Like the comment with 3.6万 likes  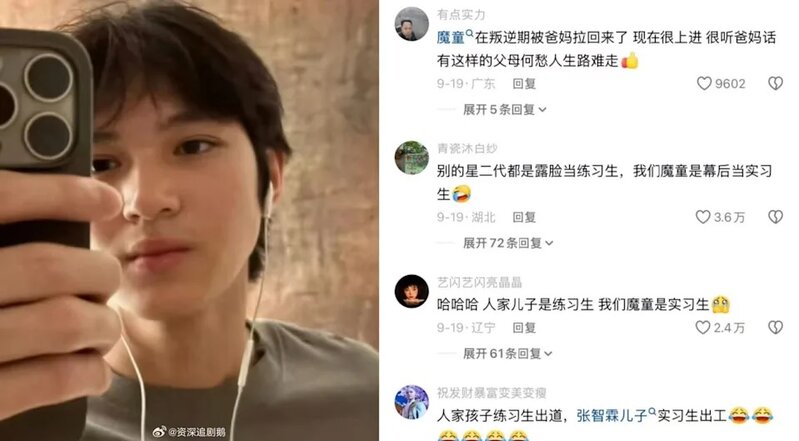click(x=703, y=217)
